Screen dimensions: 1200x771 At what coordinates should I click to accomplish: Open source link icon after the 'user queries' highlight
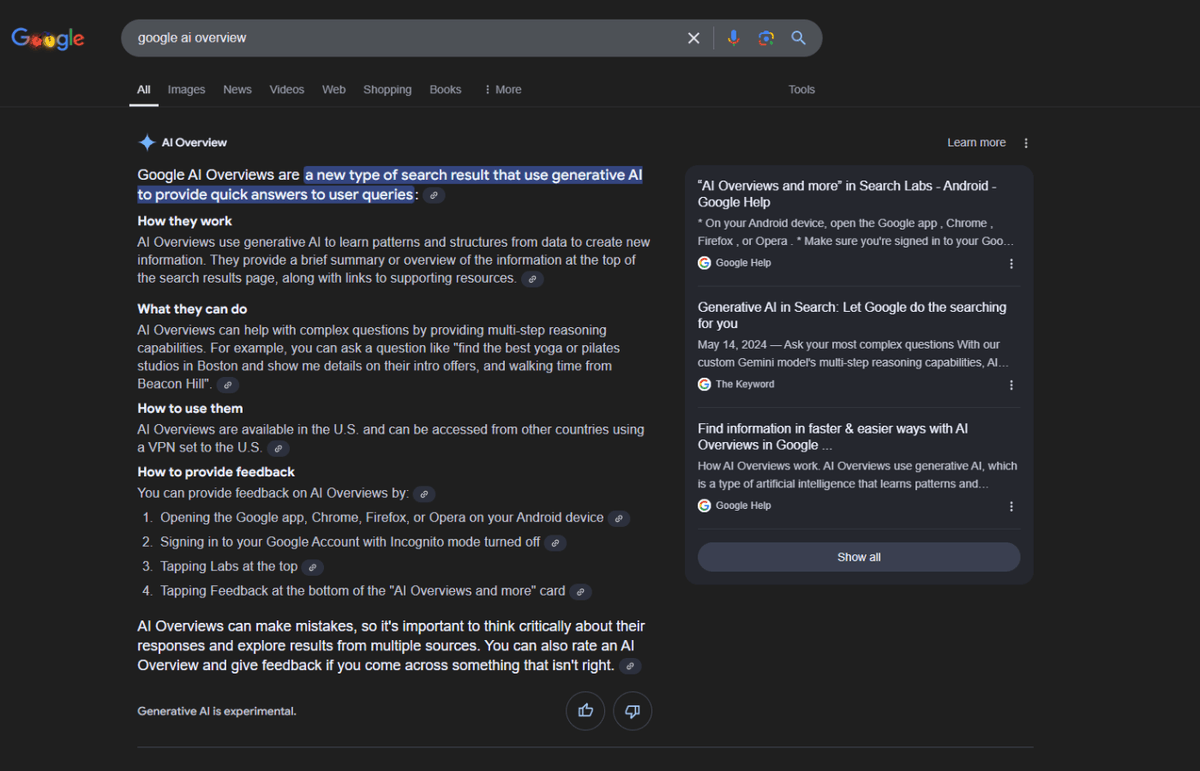pyautogui.click(x=434, y=196)
